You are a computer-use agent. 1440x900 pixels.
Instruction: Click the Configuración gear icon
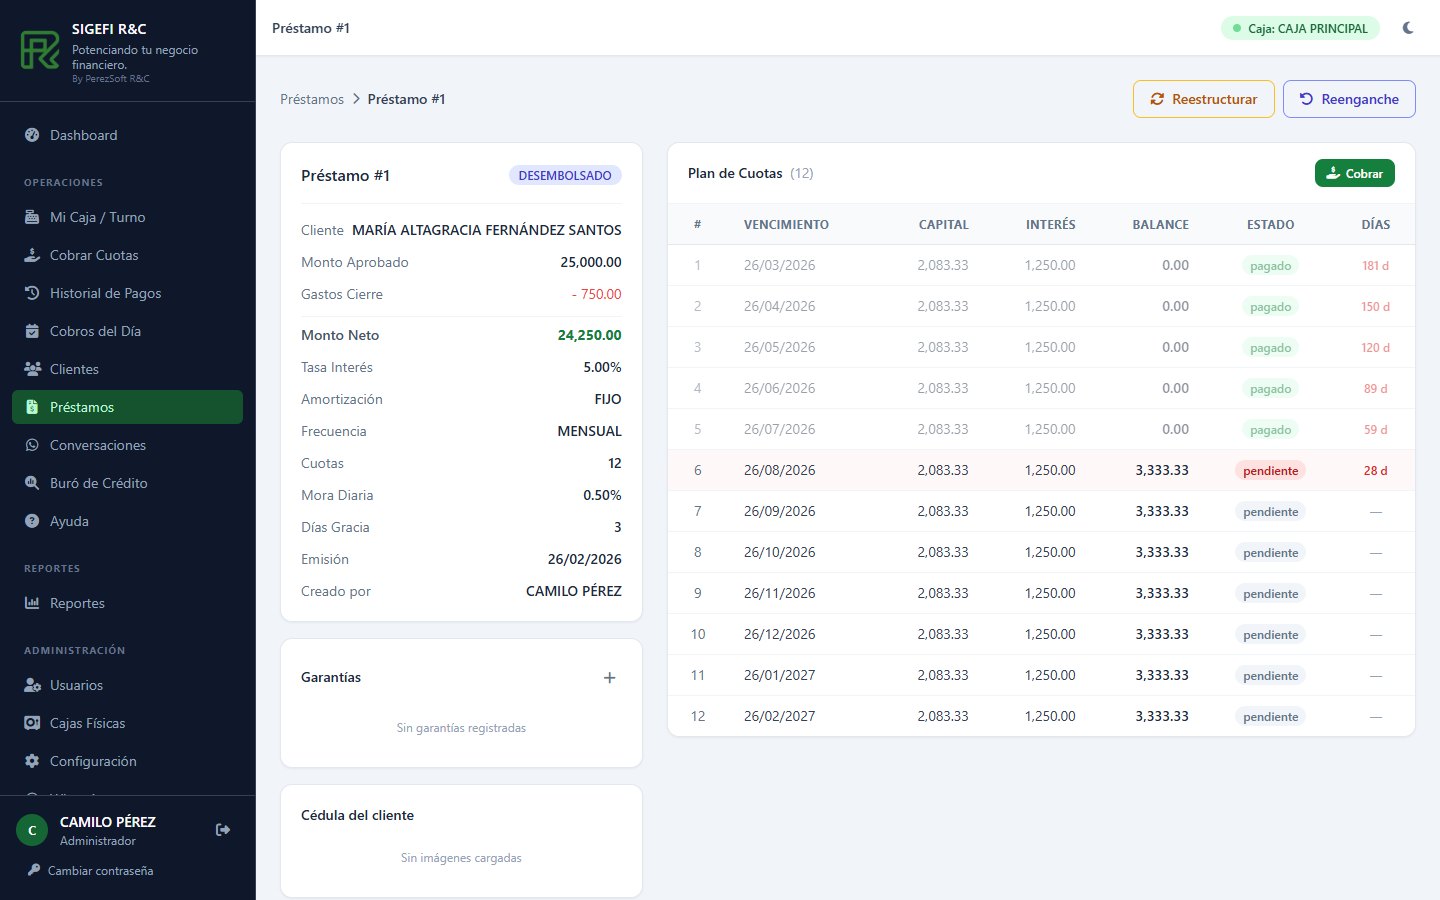pyautogui.click(x=32, y=761)
